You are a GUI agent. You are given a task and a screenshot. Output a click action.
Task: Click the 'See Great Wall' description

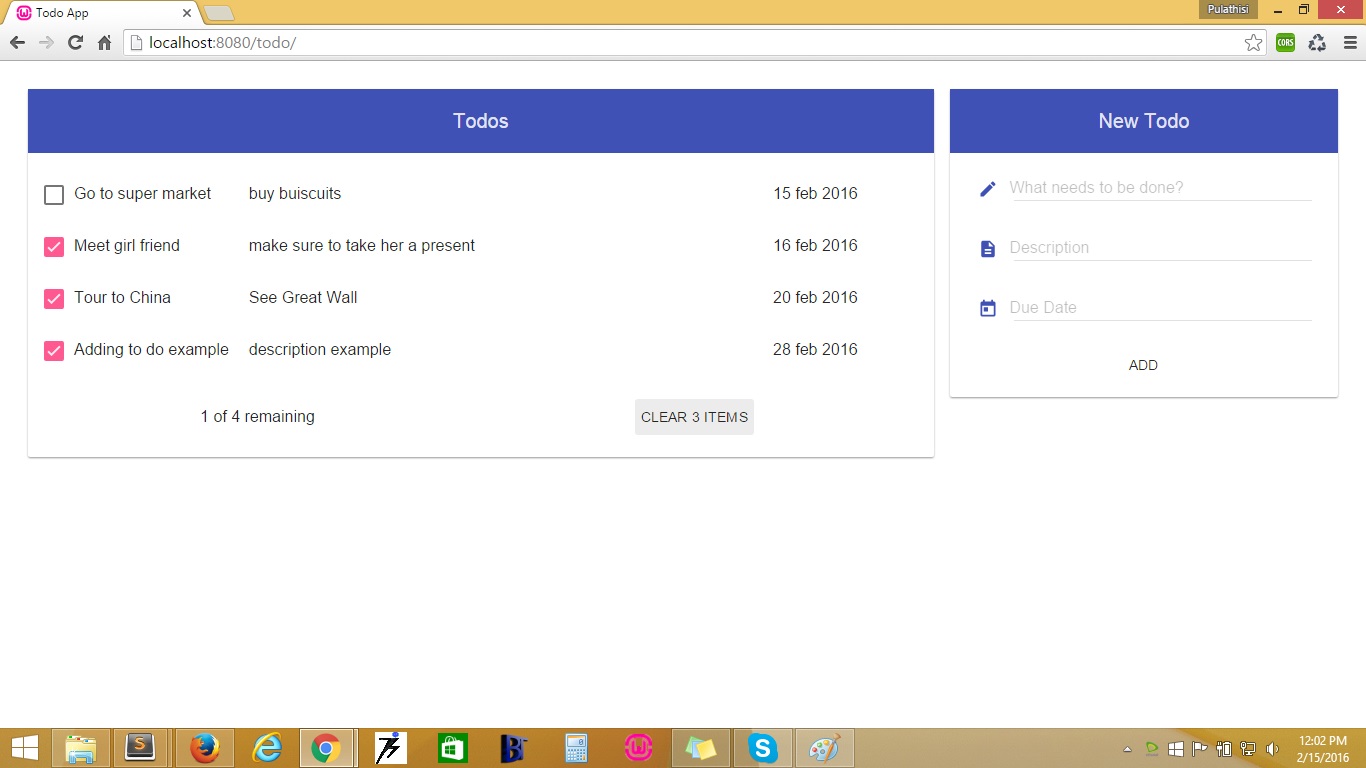pyautogui.click(x=303, y=298)
